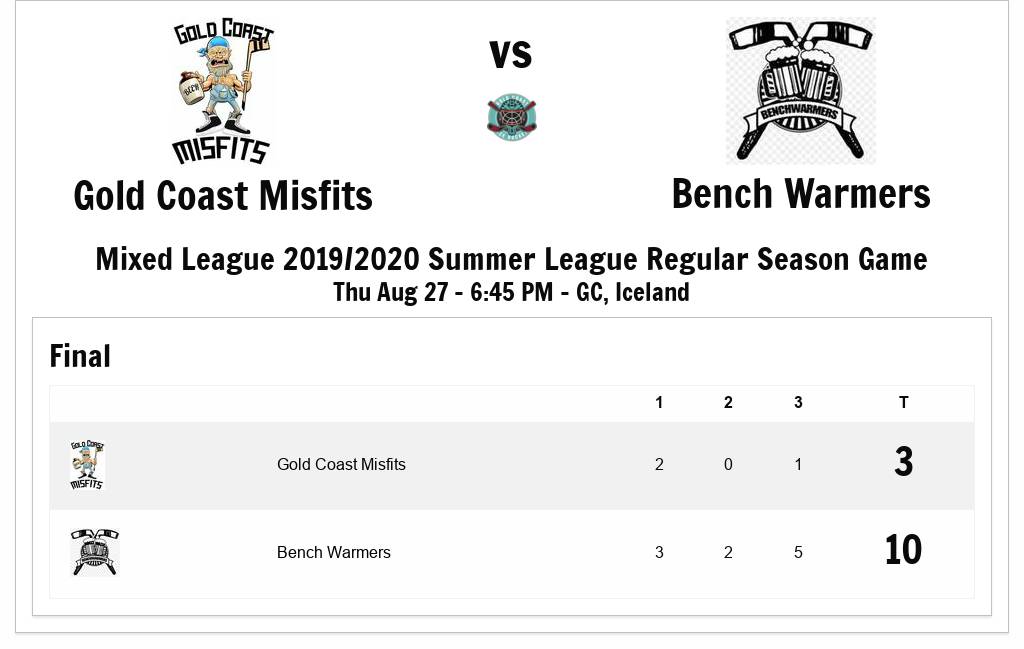
Task: Open the Gold Coast Misfits team heading
Action: pos(223,195)
